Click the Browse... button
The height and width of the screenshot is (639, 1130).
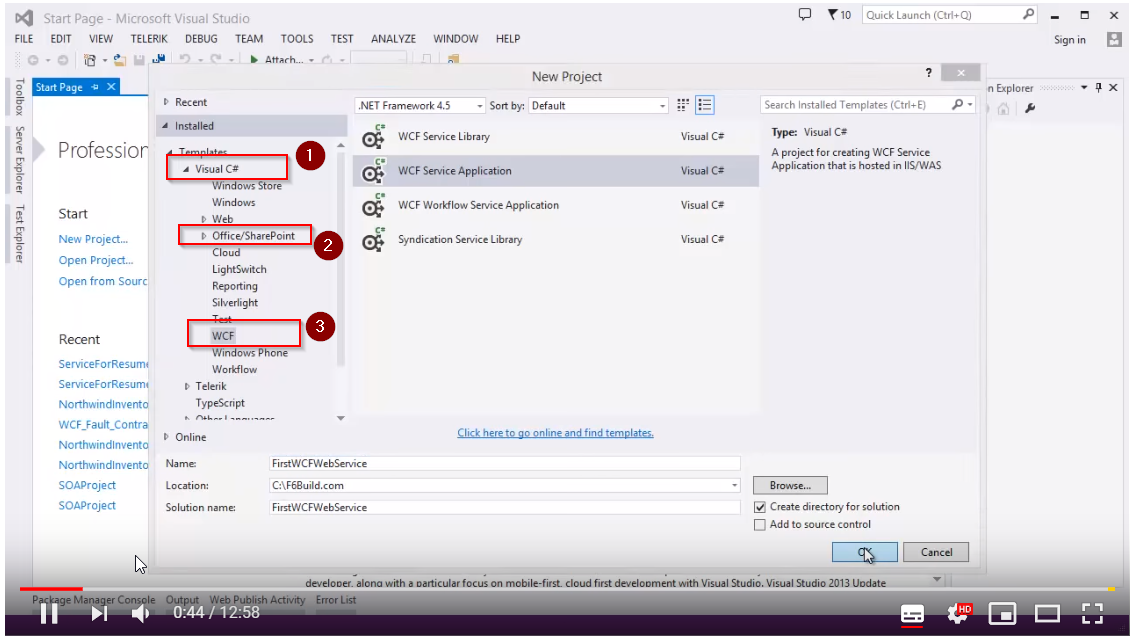pos(790,486)
